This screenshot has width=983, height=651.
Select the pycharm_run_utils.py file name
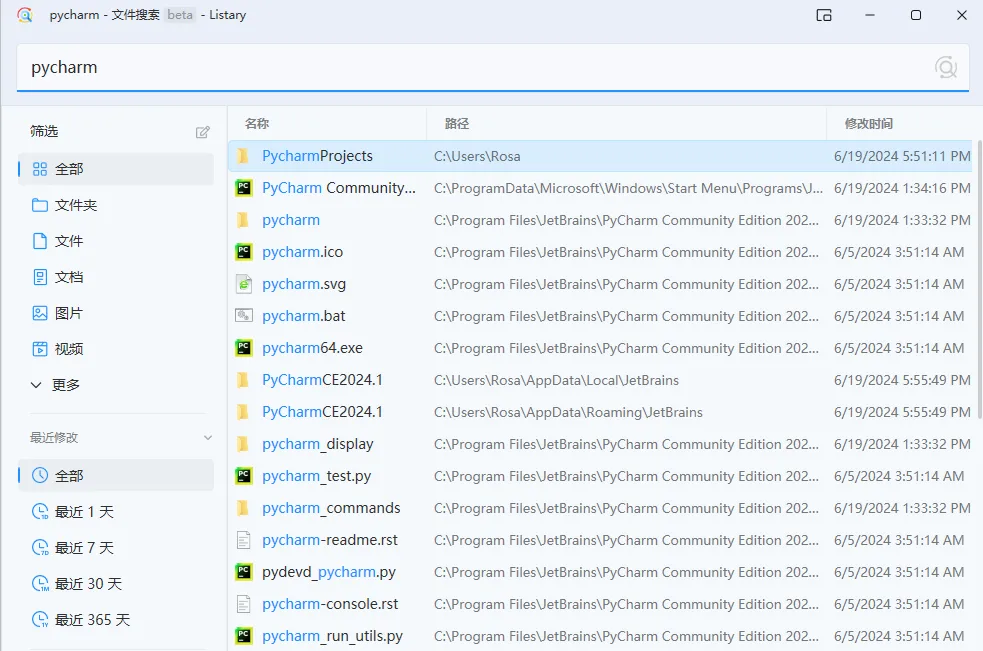pos(332,636)
